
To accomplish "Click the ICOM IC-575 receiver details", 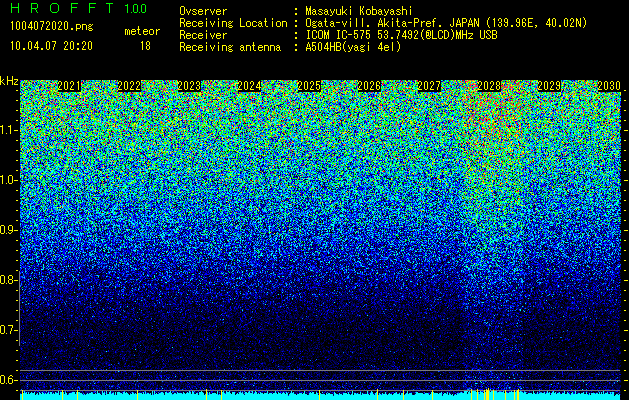I will 401,35.
